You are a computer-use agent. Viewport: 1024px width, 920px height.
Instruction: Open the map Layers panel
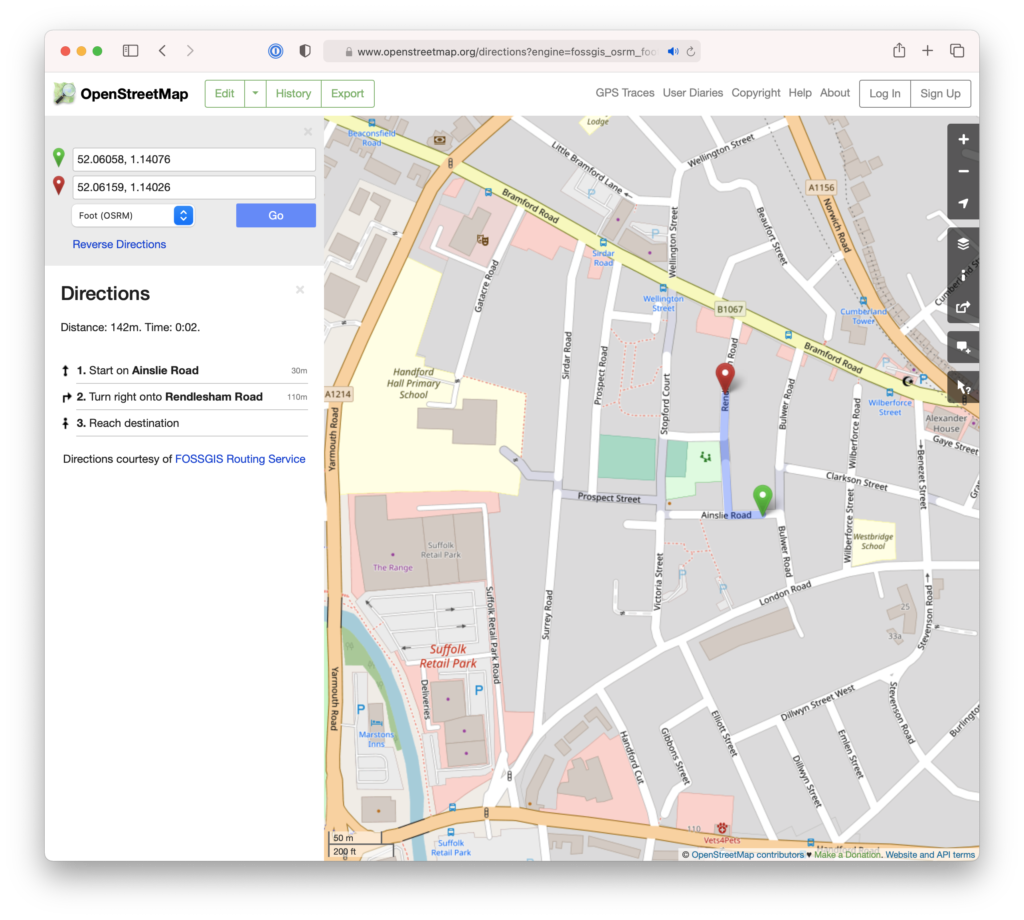click(963, 244)
